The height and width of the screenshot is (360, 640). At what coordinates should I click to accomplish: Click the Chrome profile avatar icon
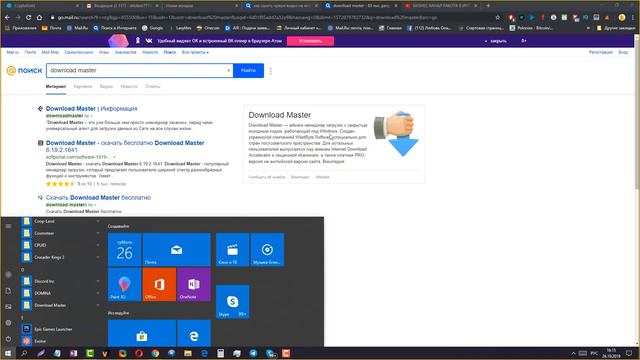[622, 18]
